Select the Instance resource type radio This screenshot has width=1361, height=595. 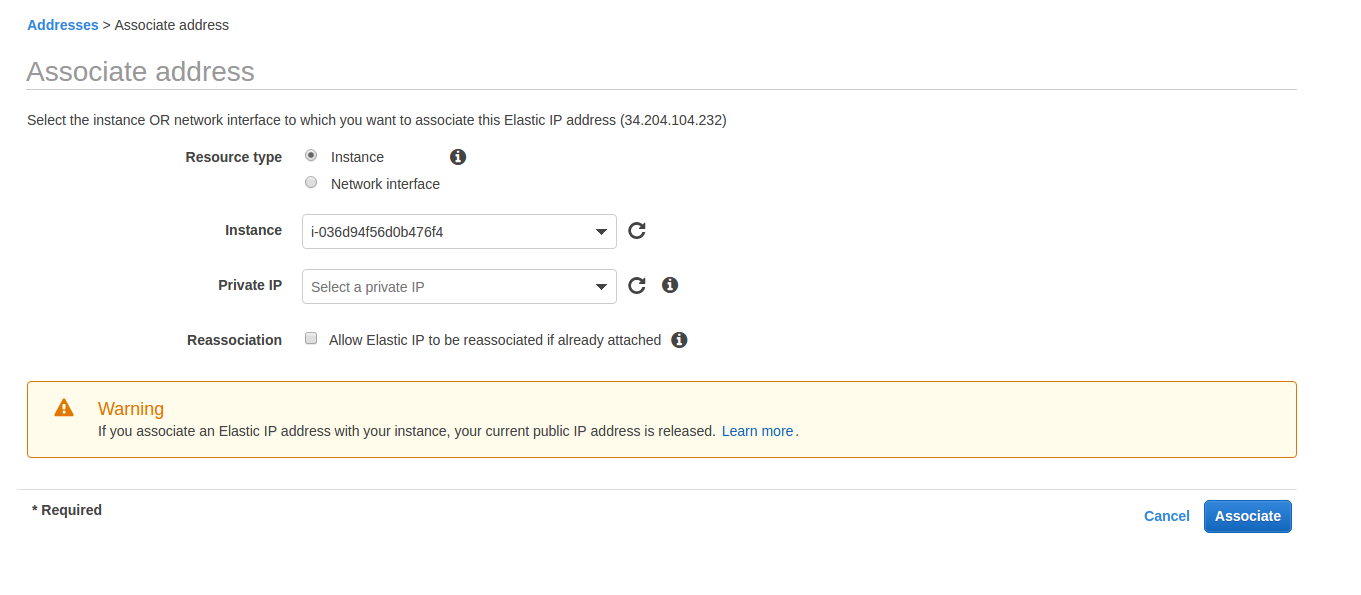[311, 156]
